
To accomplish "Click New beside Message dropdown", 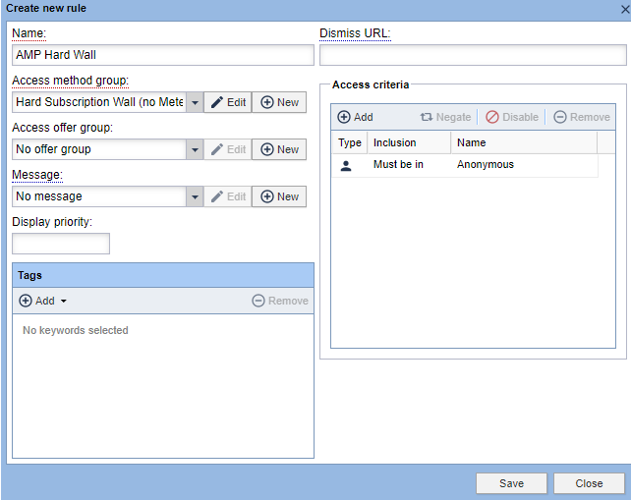I will (279, 196).
